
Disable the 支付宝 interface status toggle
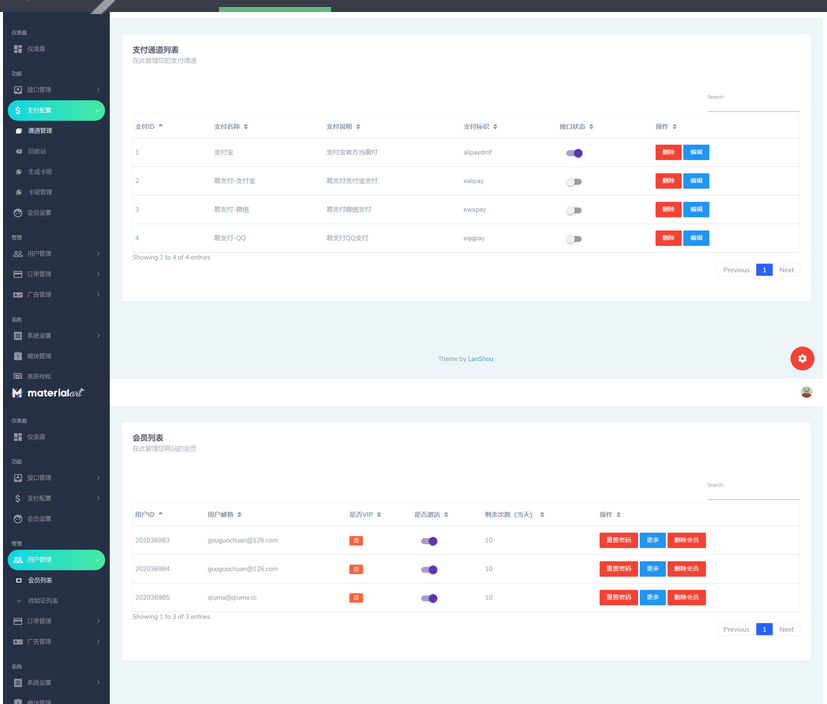574,153
